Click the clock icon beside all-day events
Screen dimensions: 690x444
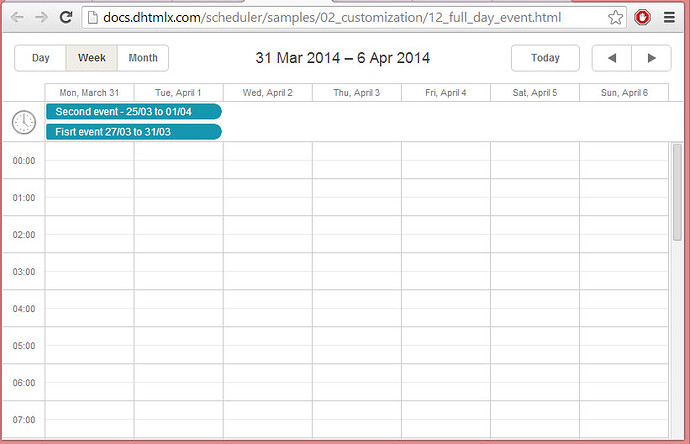click(24, 122)
